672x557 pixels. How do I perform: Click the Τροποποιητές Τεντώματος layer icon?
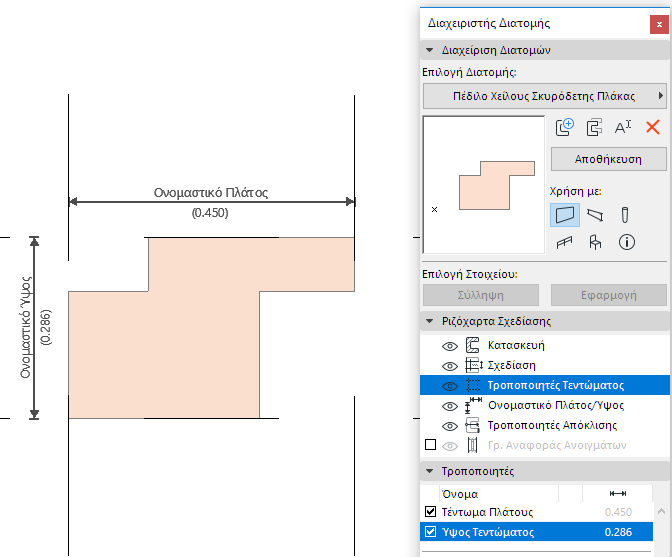pyautogui.click(x=473, y=385)
